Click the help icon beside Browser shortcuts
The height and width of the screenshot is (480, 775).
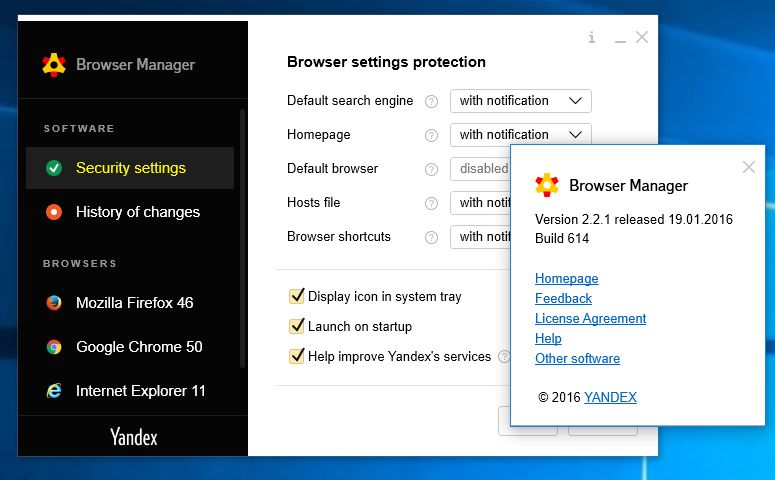point(431,237)
